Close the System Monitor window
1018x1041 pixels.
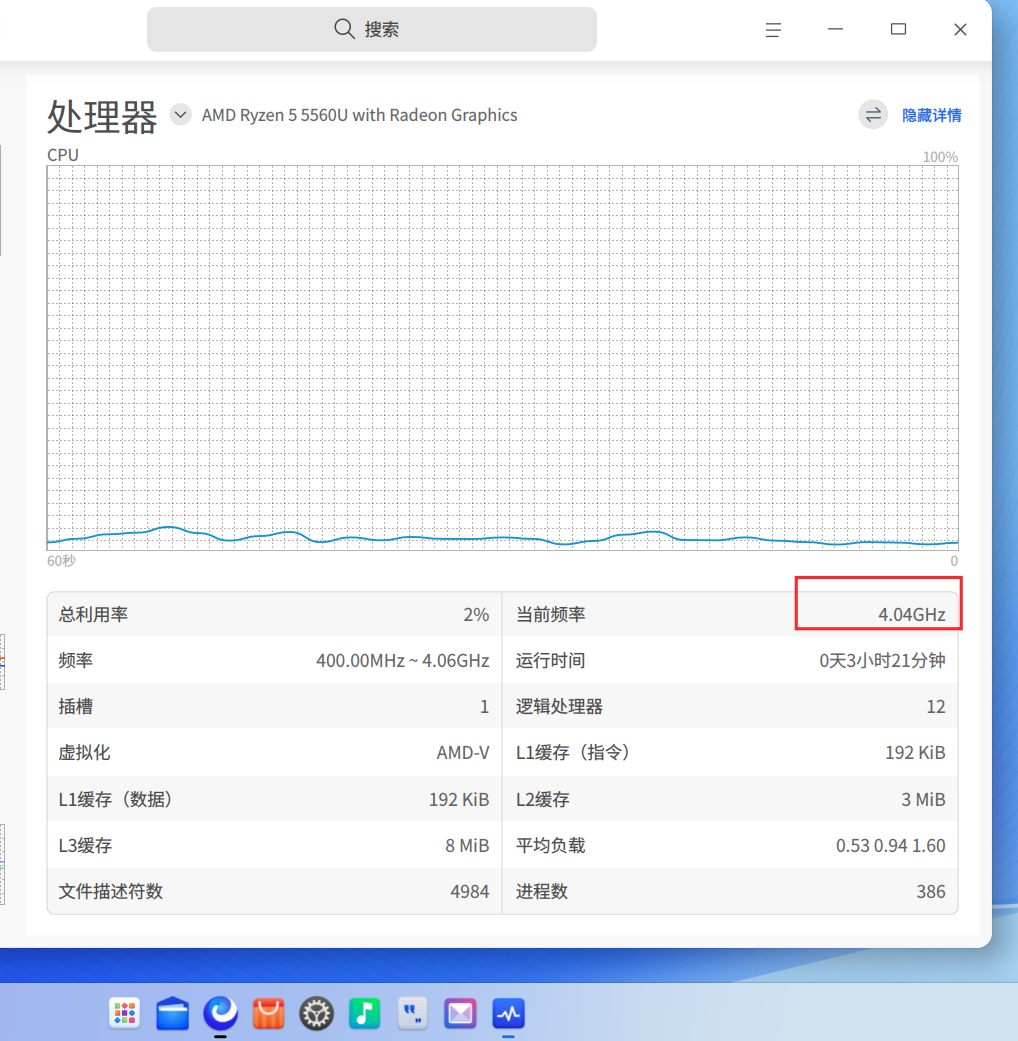point(960,29)
